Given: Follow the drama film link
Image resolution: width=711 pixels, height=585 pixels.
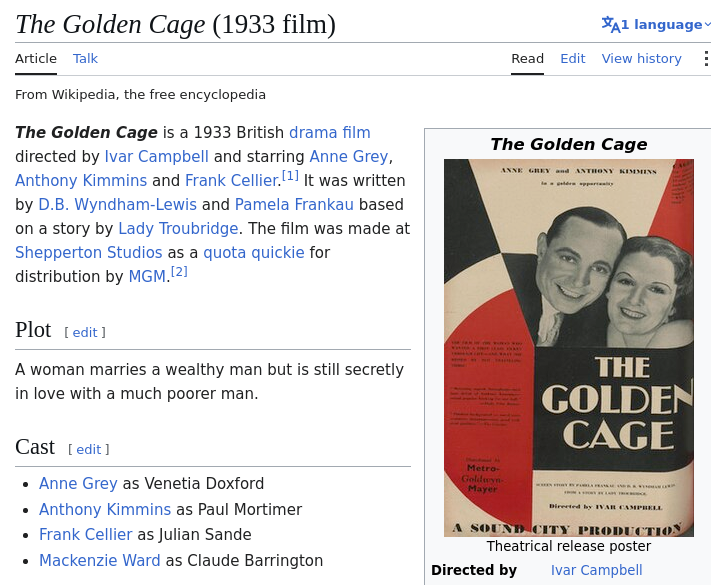Looking at the screenshot, I should pyautogui.click(x=330, y=132).
